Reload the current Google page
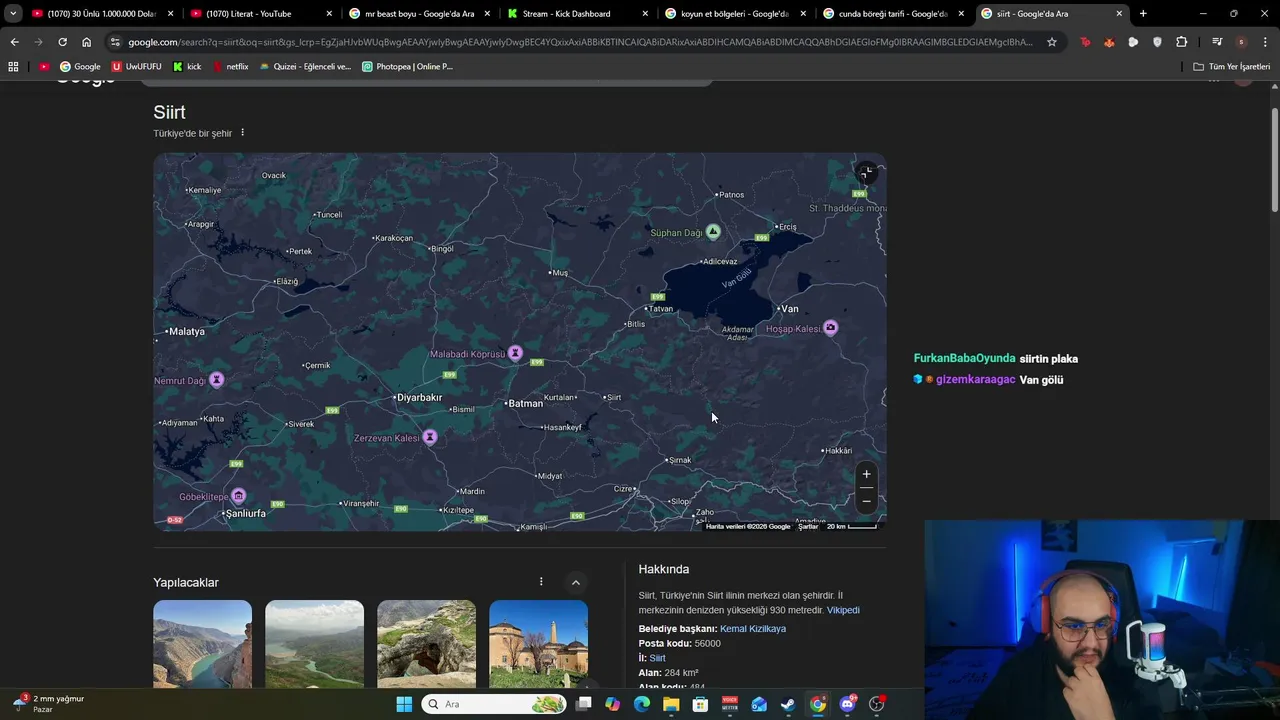Image resolution: width=1280 pixels, height=720 pixels. [62, 42]
